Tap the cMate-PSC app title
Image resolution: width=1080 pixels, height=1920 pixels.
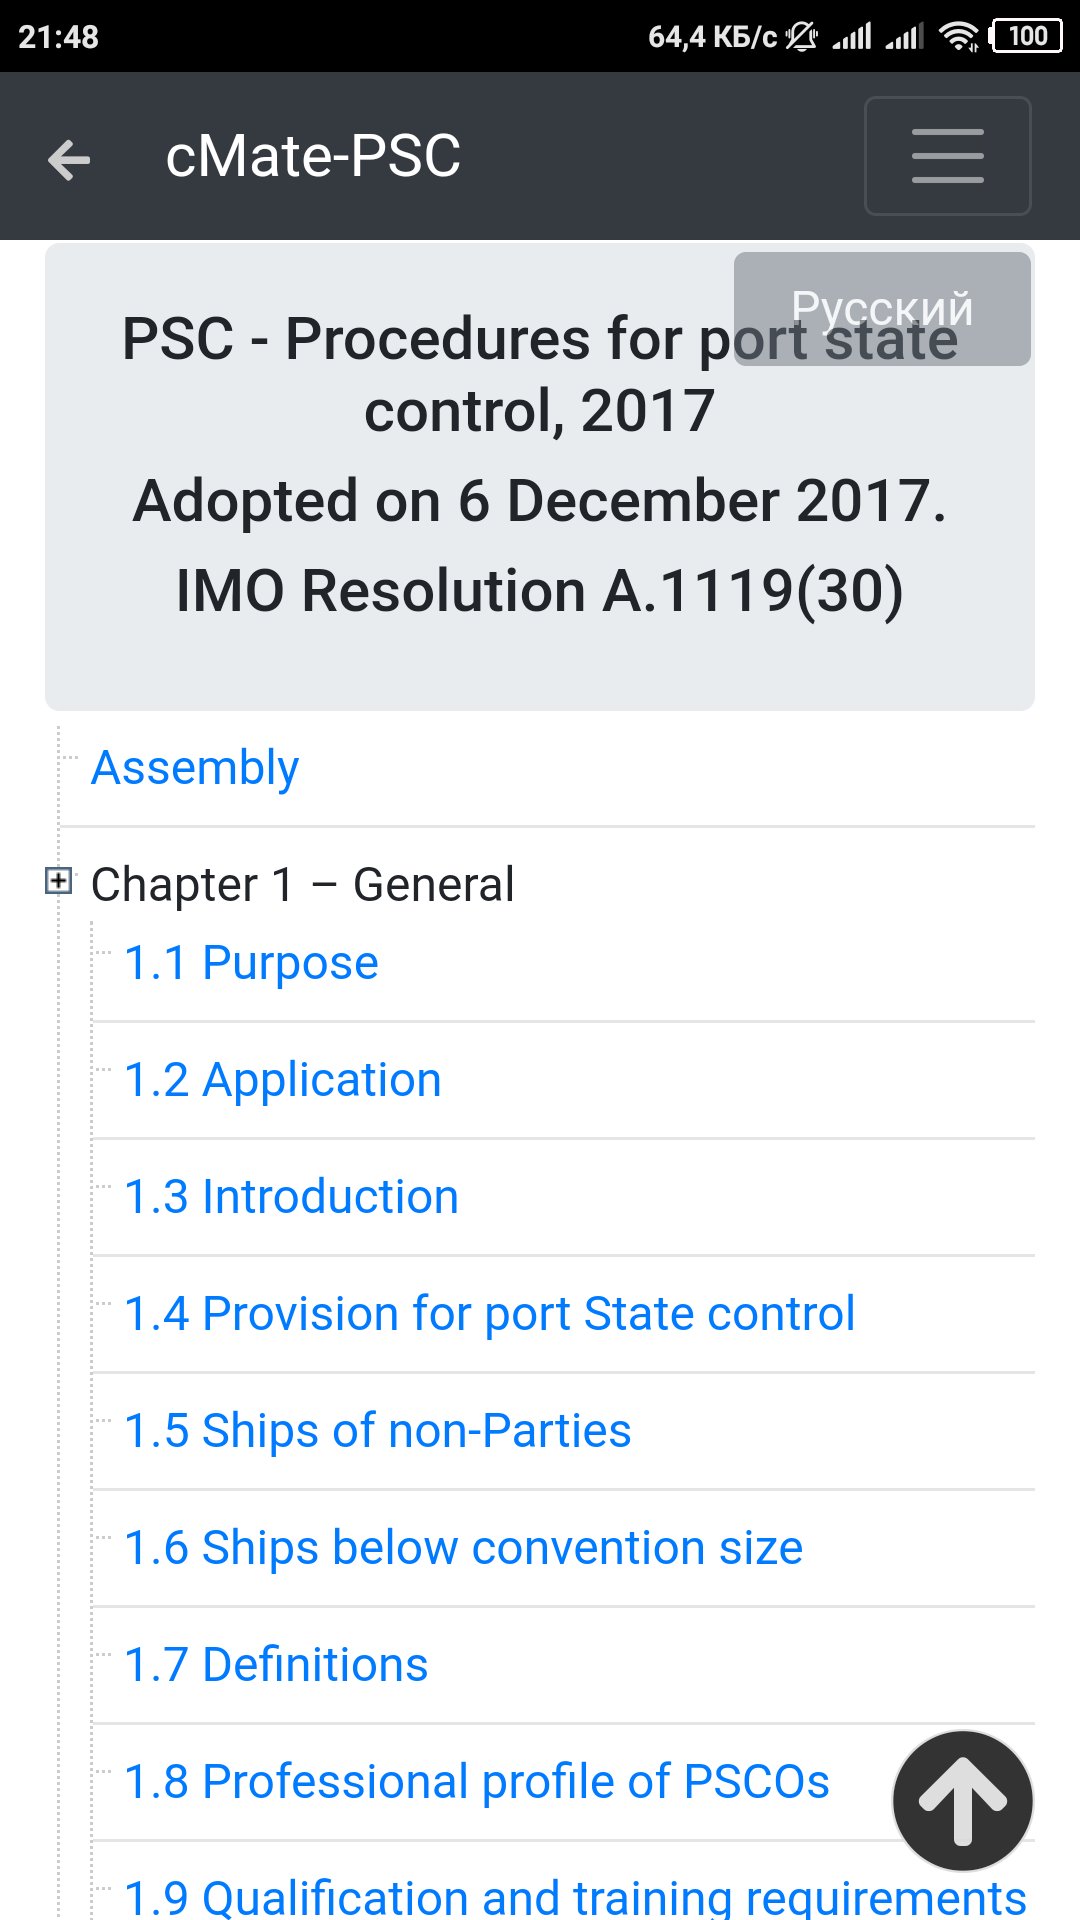pos(313,157)
